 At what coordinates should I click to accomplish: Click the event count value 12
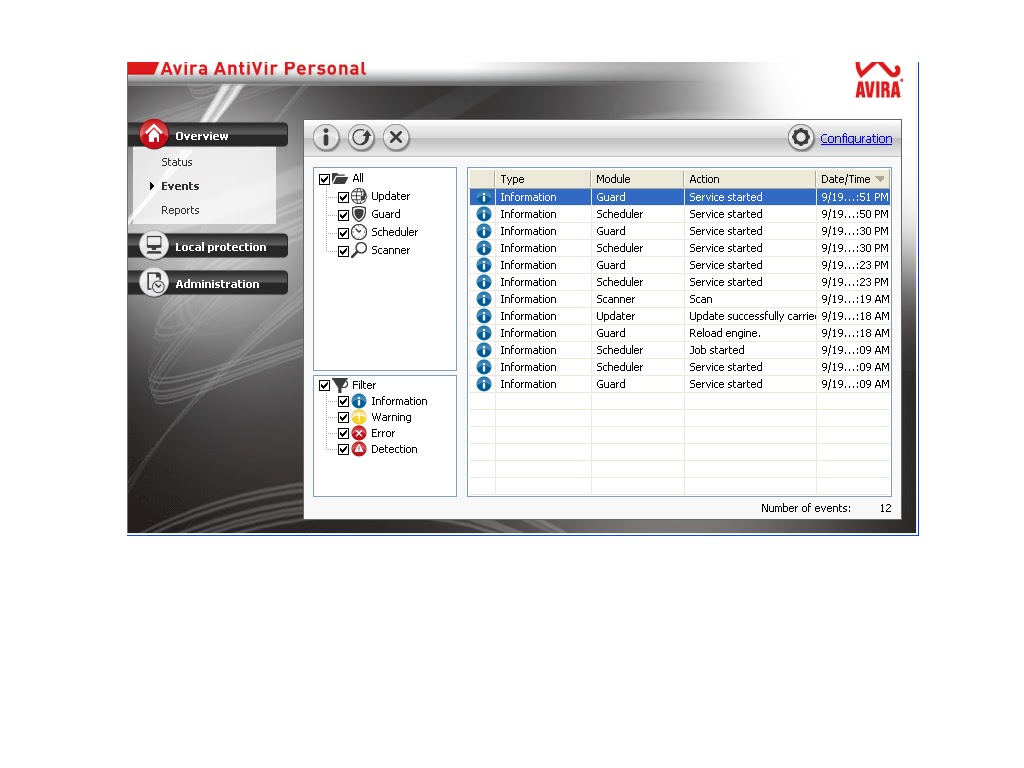tap(885, 508)
